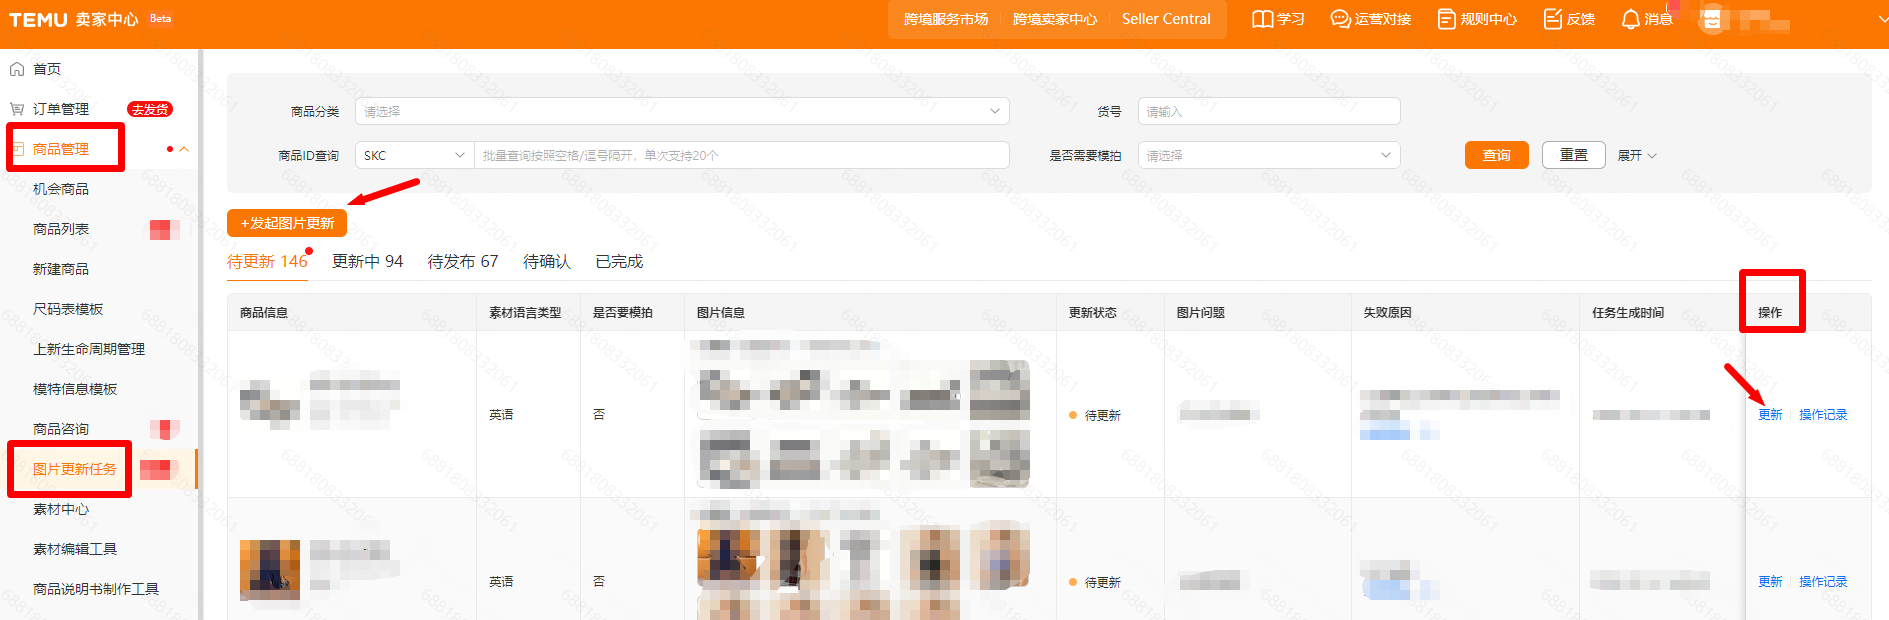Image resolution: width=1889 pixels, height=620 pixels.
Task: Click the home icon beside 首页
Action: pos(17,69)
